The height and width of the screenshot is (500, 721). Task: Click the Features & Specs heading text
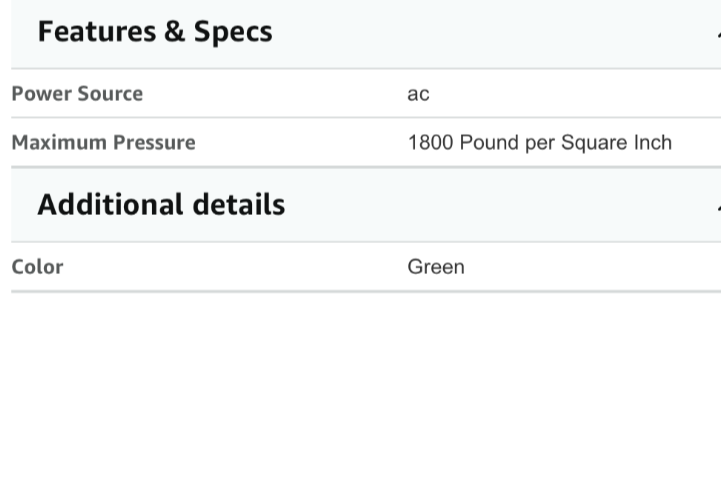tap(155, 32)
